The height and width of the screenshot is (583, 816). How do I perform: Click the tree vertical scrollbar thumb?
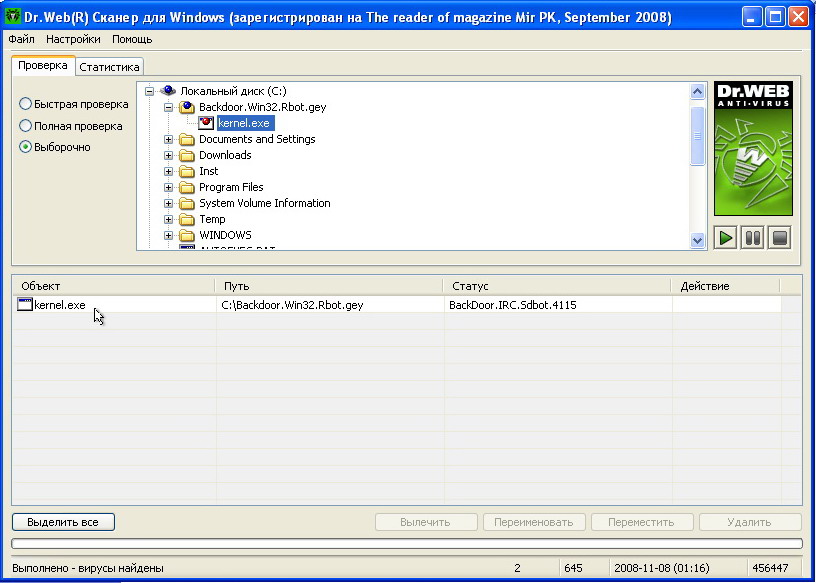point(697,136)
